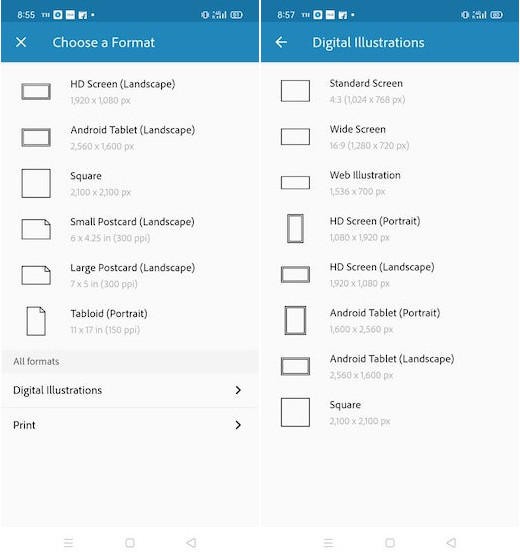The height and width of the screenshot is (560, 520).
Task: Tap Android back button on right phone
Action: pyautogui.click(x=451, y=543)
